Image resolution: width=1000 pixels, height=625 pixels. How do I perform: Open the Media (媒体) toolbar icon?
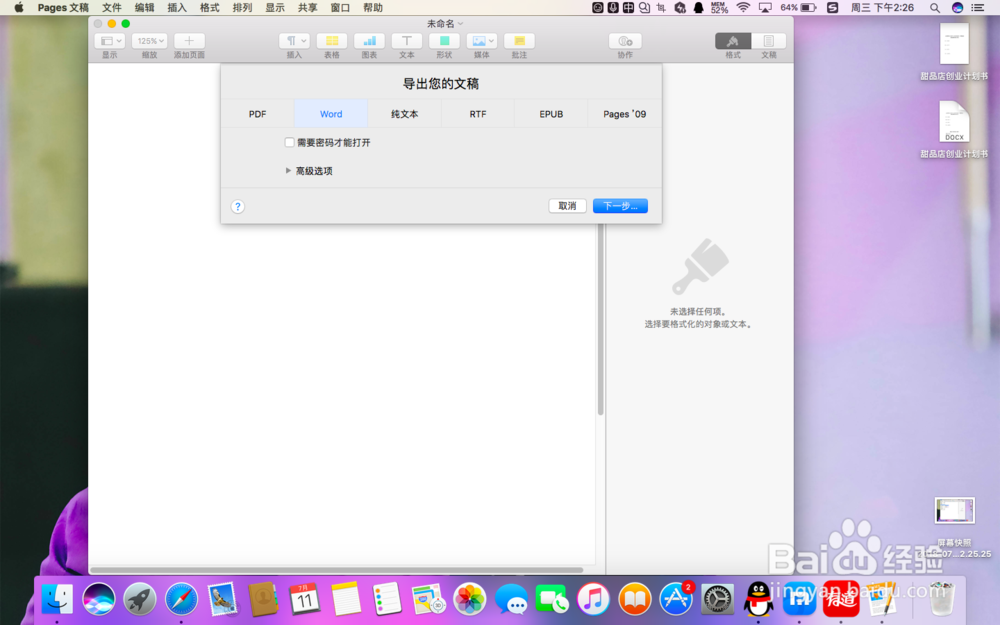click(x=482, y=41)
